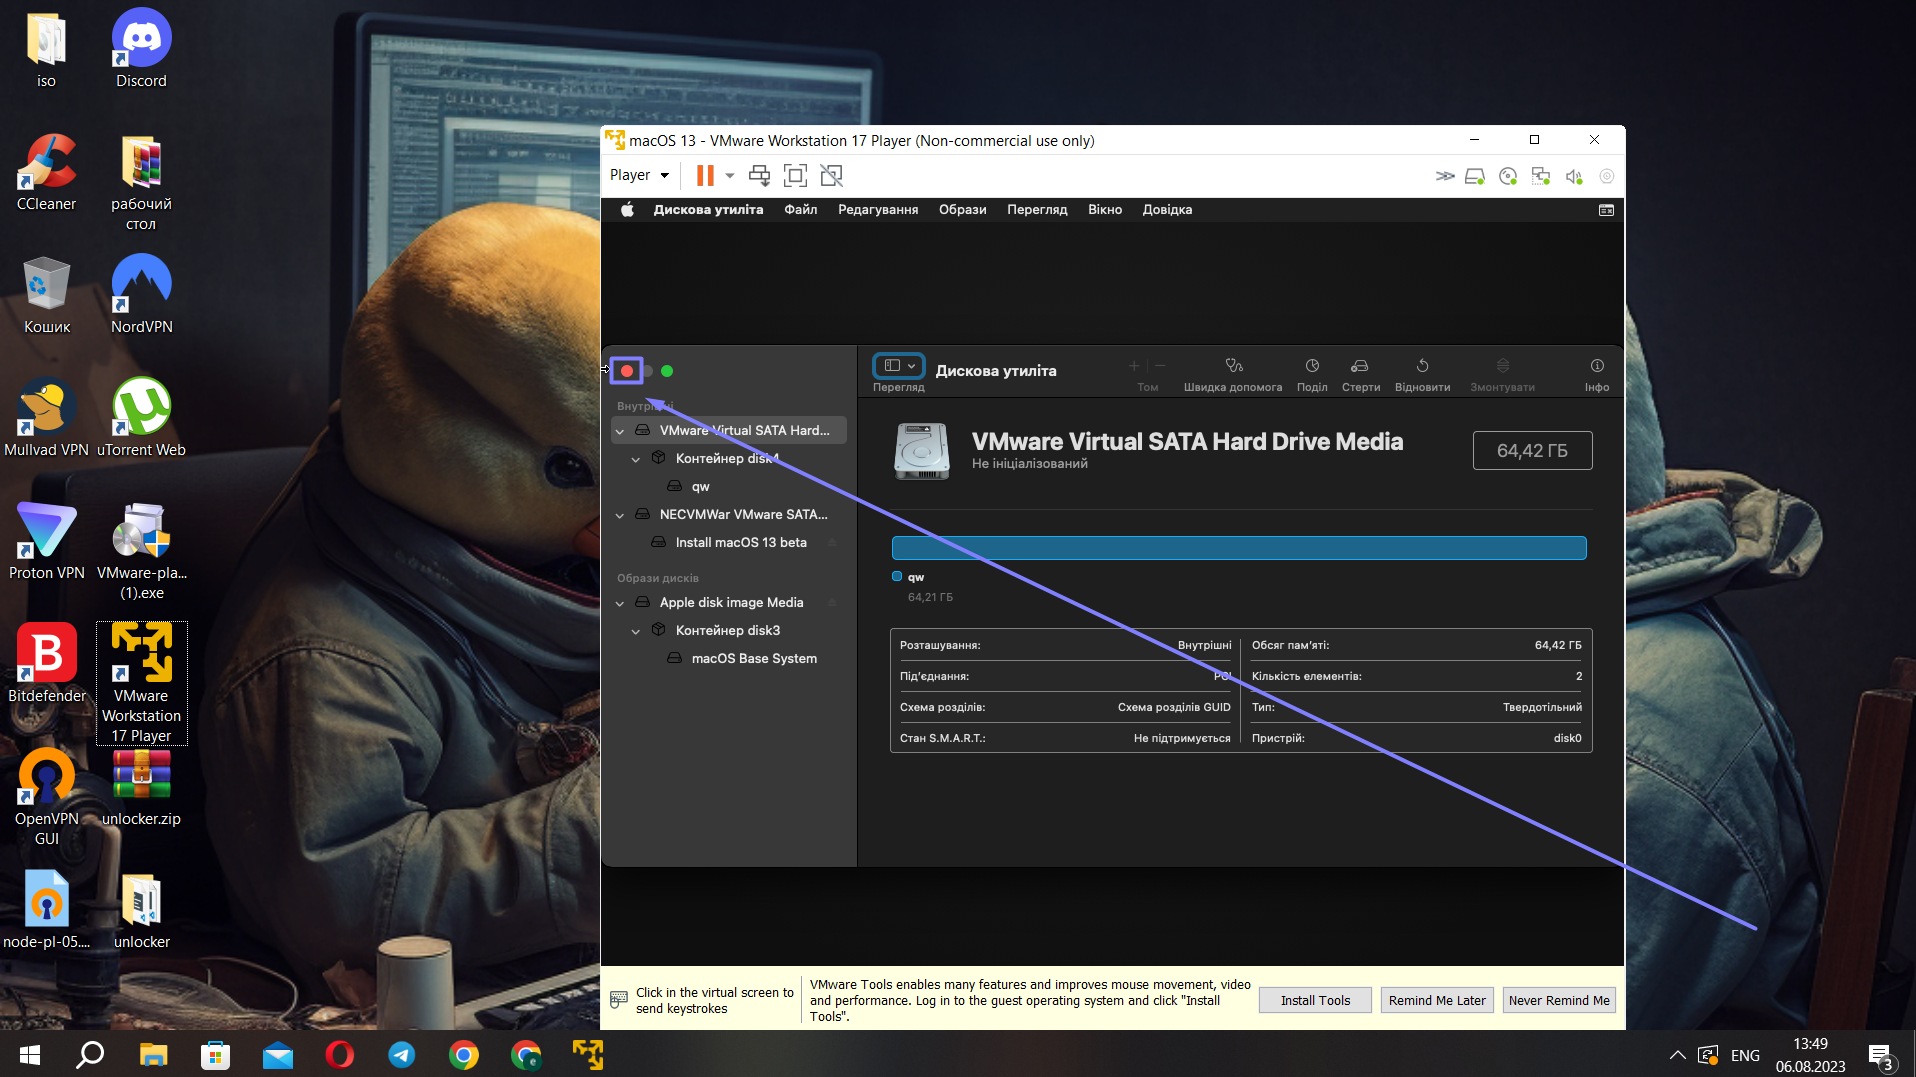Click the Швидка допомога (First Aid) icon

[x=1233, y=366]
